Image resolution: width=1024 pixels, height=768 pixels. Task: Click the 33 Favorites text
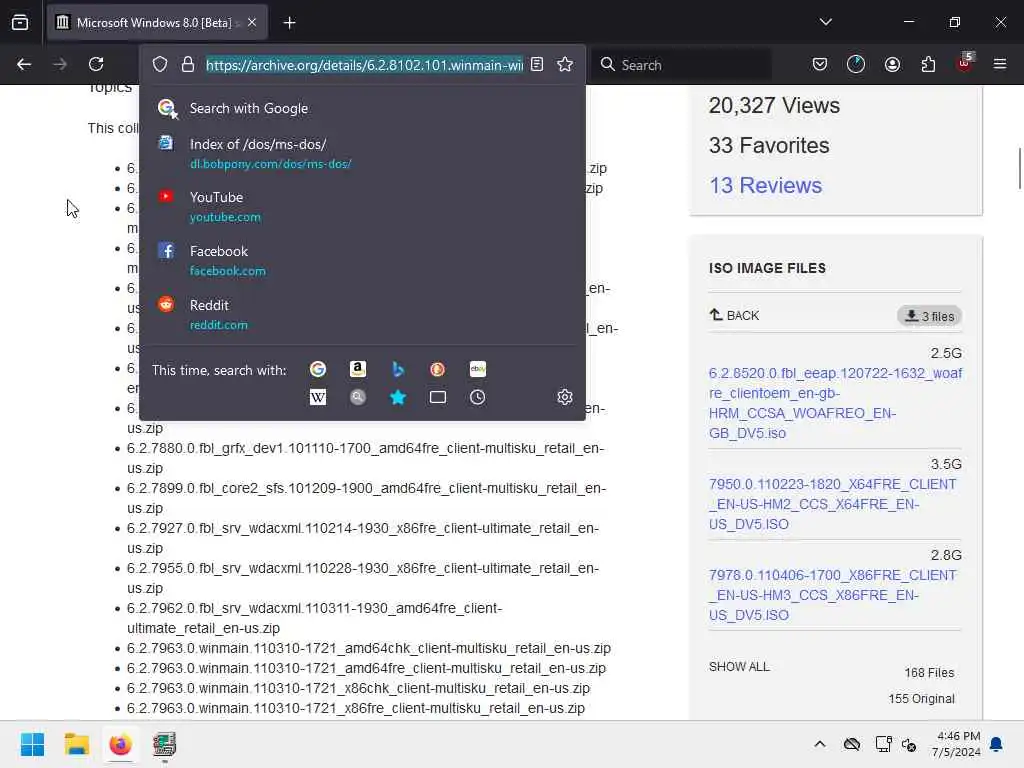[769, 146]
